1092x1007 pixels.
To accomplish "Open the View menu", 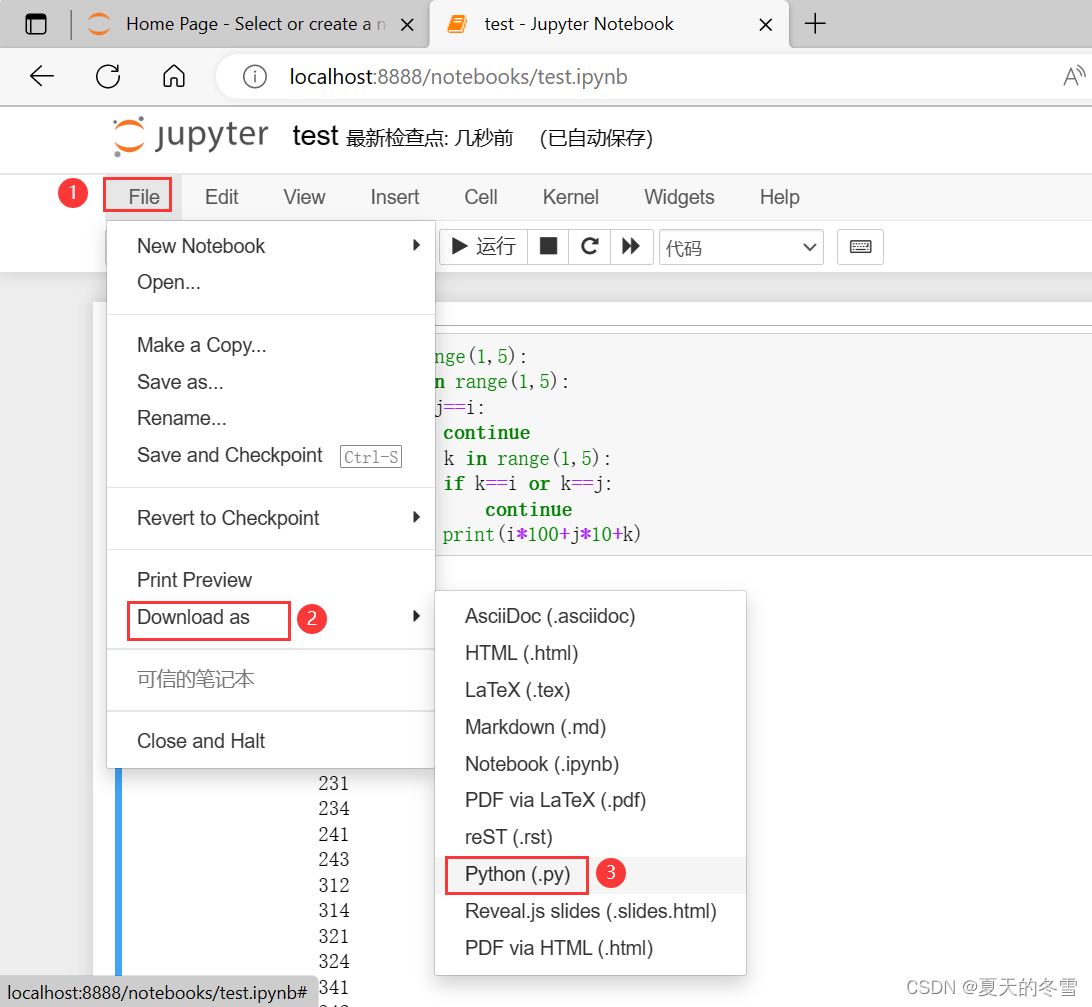I will coord(304,197).
